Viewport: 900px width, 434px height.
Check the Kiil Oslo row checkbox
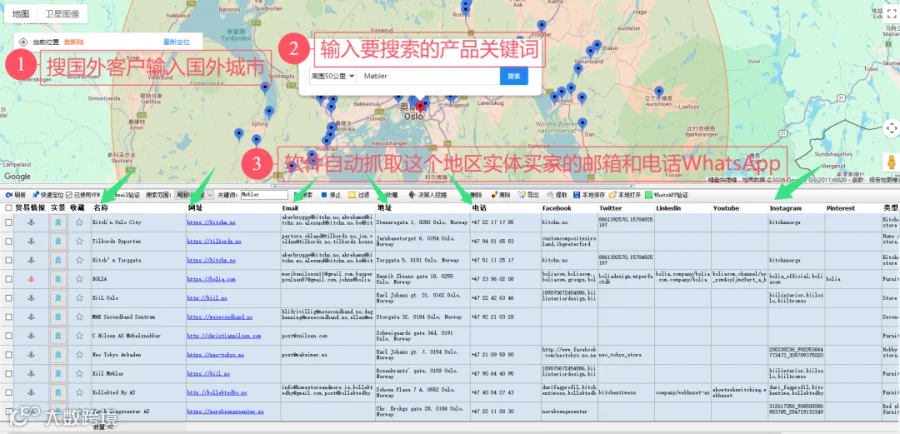tap(9, 298)
